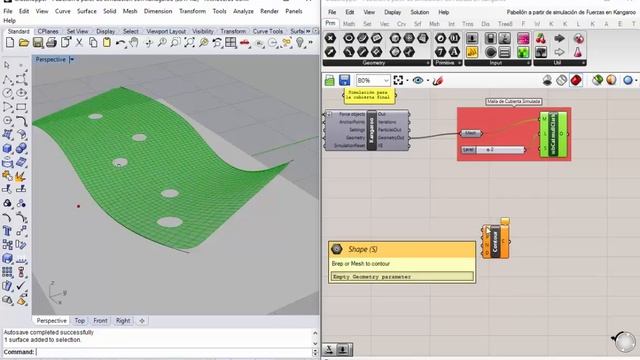
Task: Select the Rhino pointer selection tool
Action: point(7,65)
